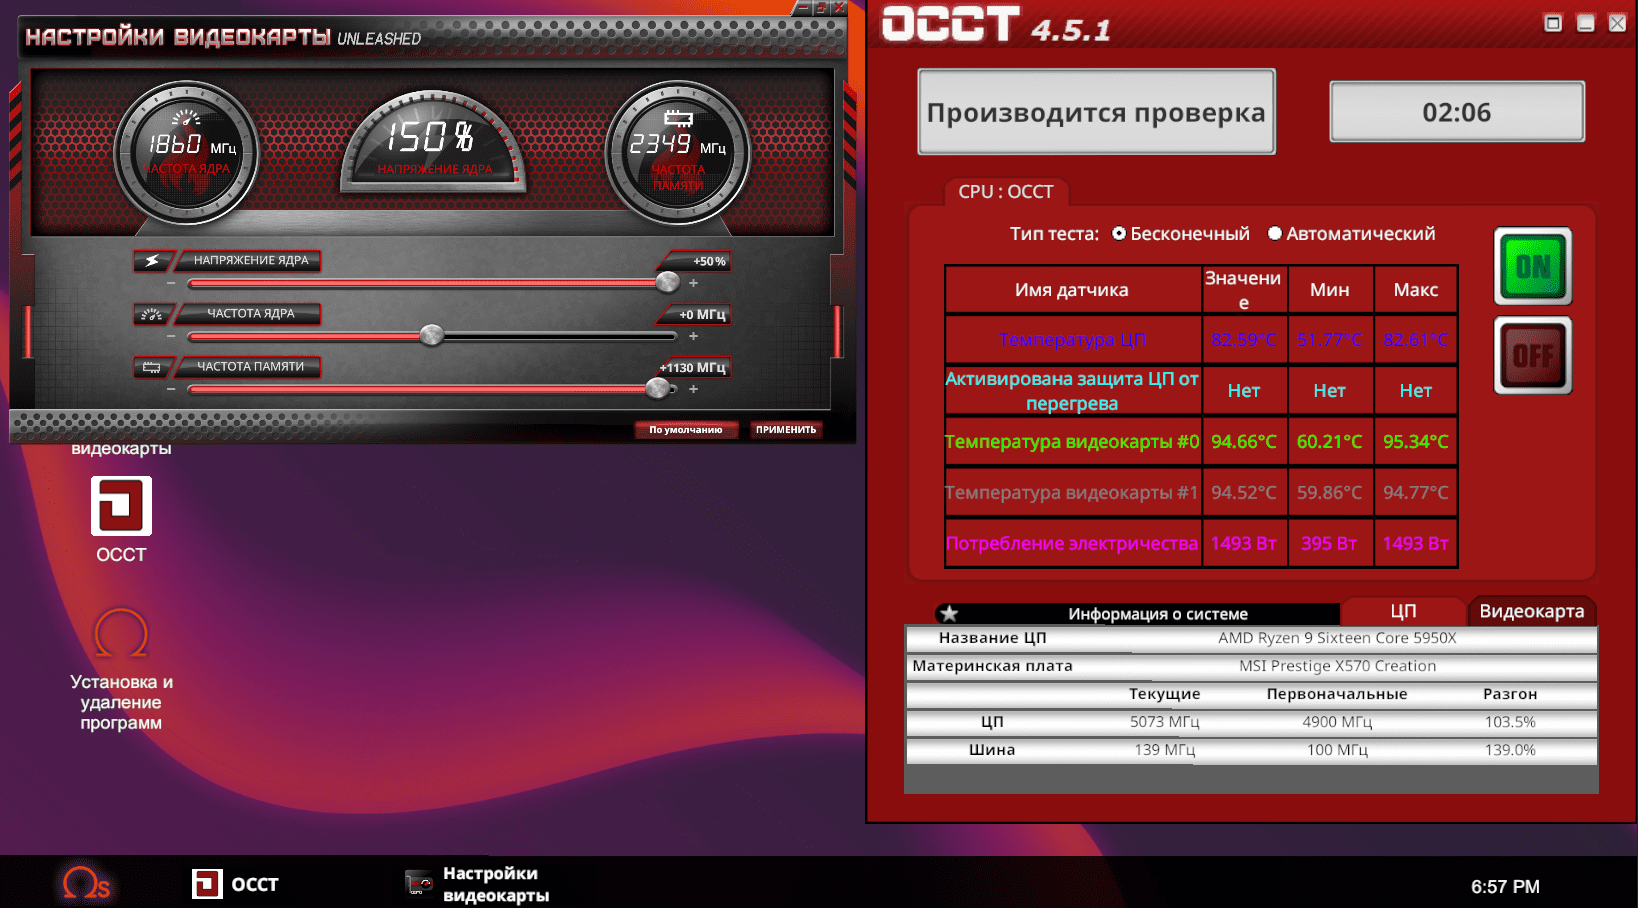Image resolution: width=1638 pixels, height=908 pixels.
Task: Switch to OCCT in the taskbar
Action: click(x=236, y=884)
